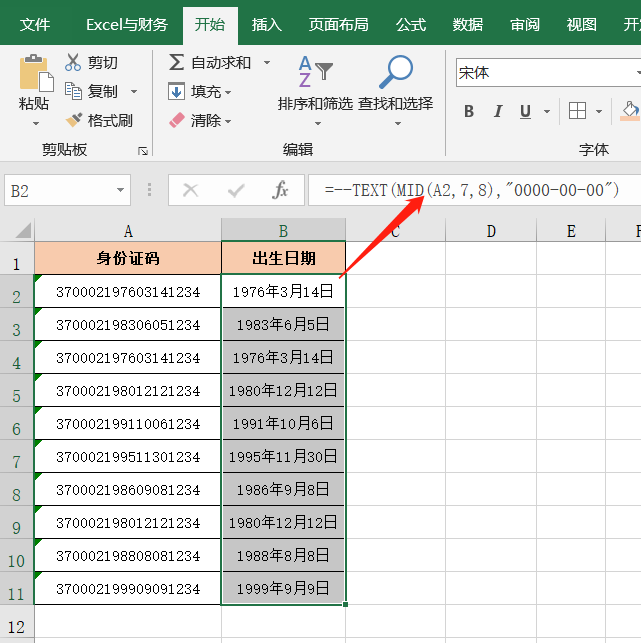
Task: Switch to 开始 tab
Action: pyautogui.click(x=210, y=25)
